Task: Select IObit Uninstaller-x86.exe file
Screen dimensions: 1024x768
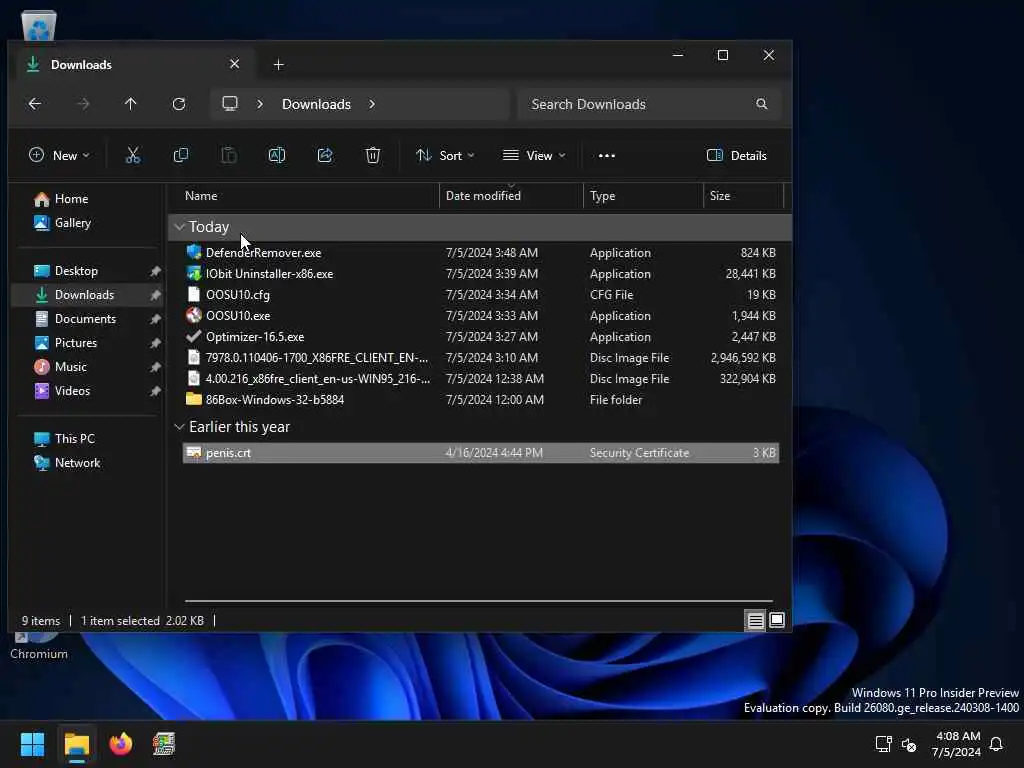Action: coord(481,274)
